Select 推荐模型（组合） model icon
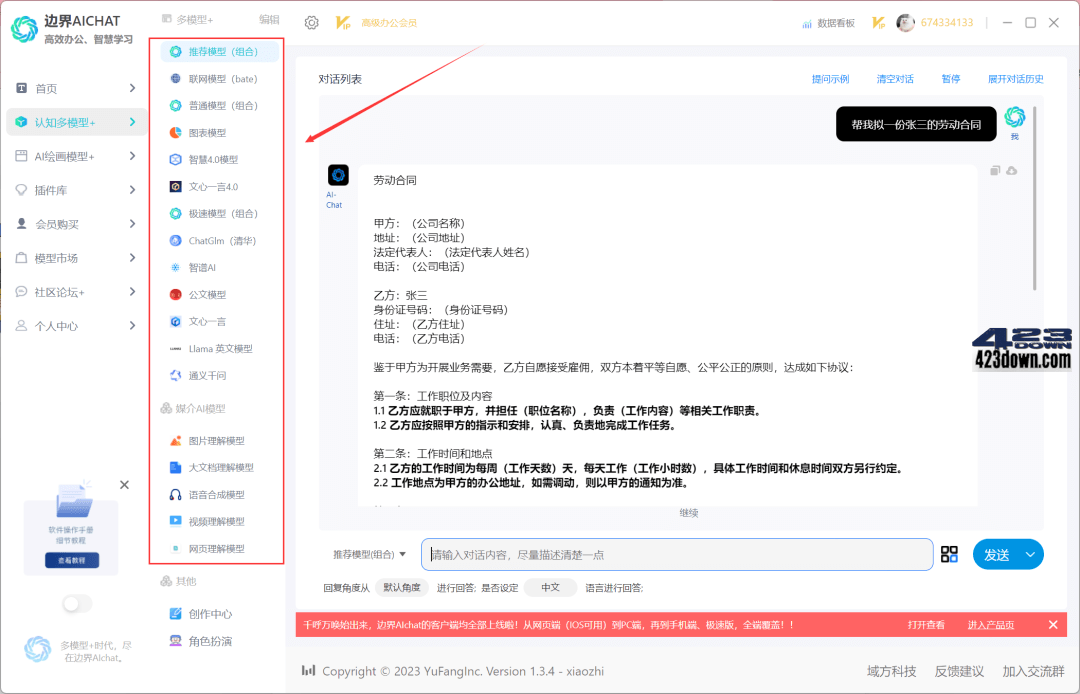 [x=176, y=52]
